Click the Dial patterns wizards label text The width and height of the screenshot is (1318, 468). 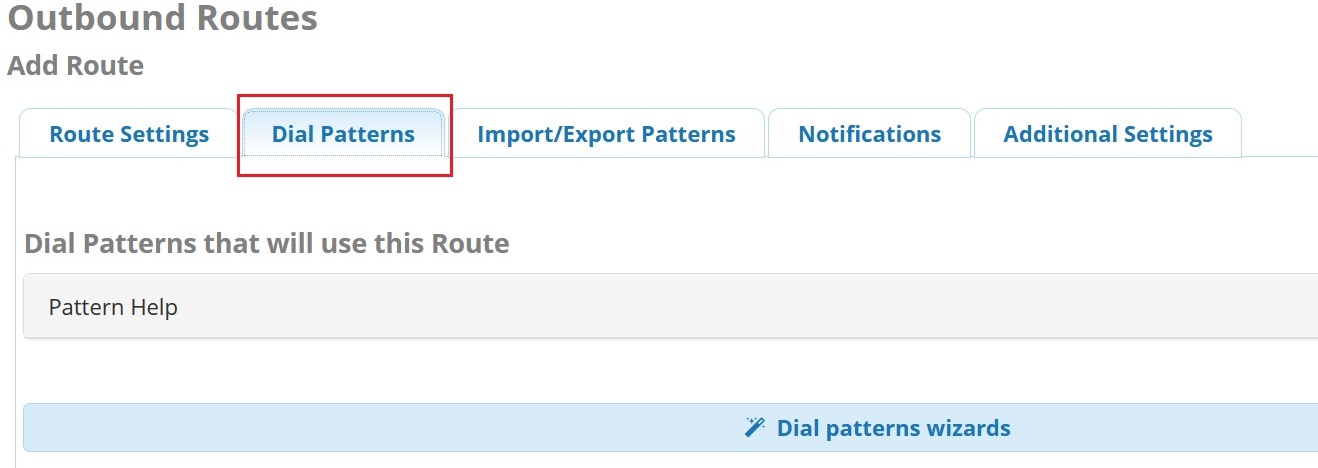pyautogui.click(x=893, y=428)
